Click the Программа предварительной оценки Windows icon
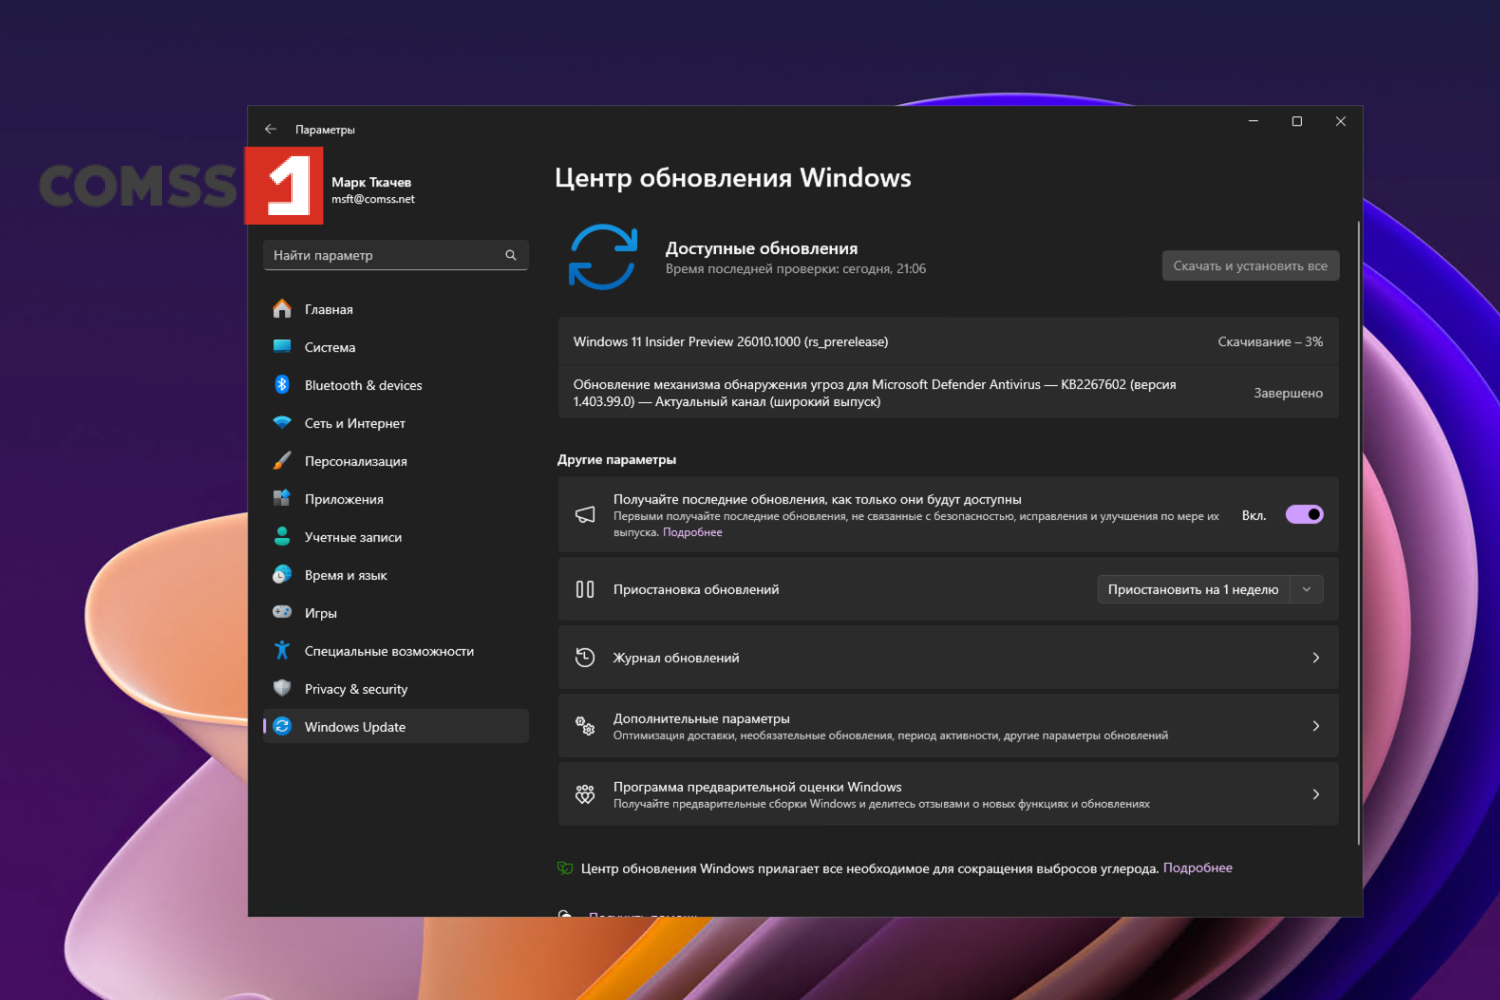The image size is (1500, 1000). pos(585,794)
